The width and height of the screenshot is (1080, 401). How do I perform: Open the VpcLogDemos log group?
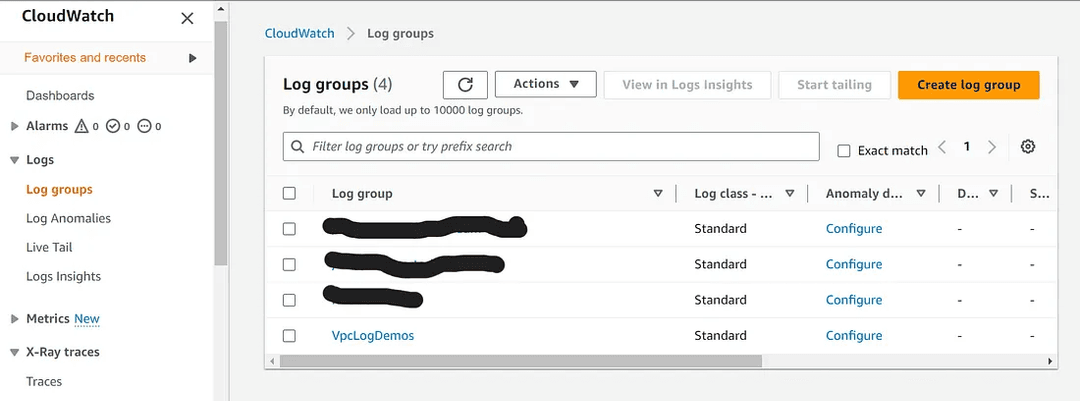pos(373,336)
